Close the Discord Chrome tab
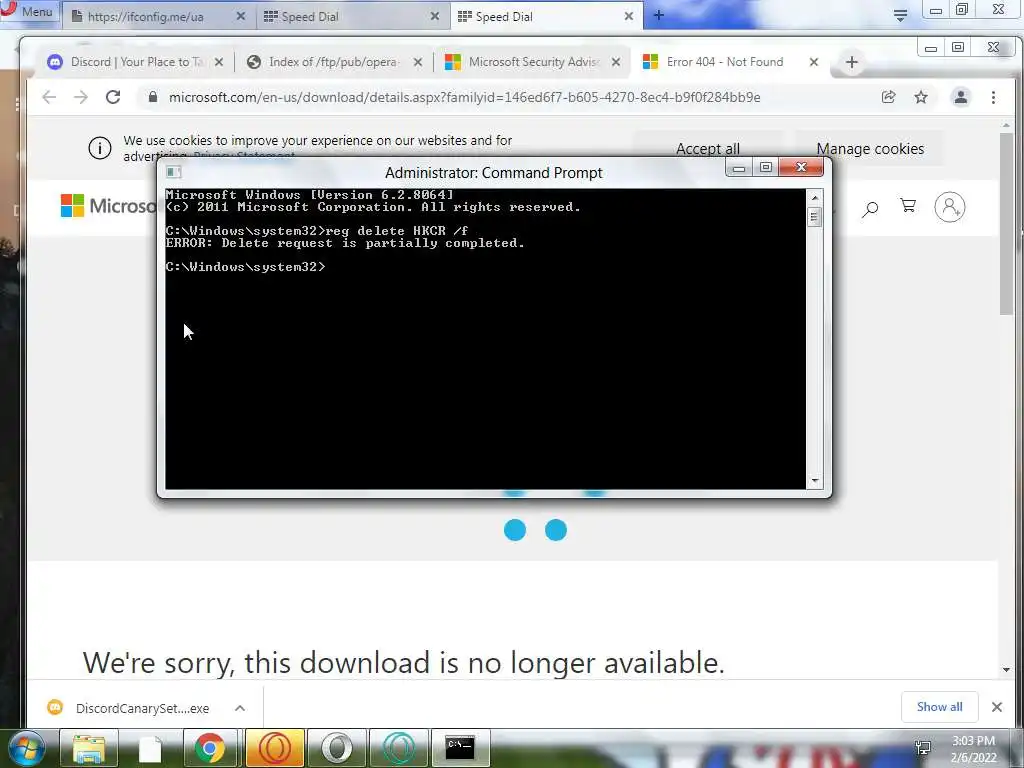The image size is (1024, 768). [219, 62]
